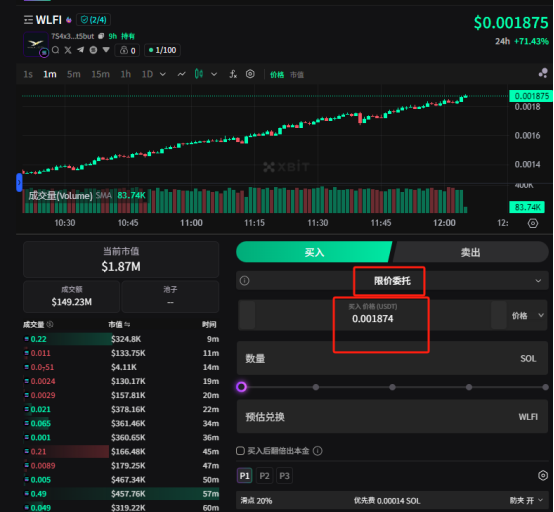Click the 滑点 20% slippage setting
Screen dimensions: 554x512
click(x=257, y=501)
